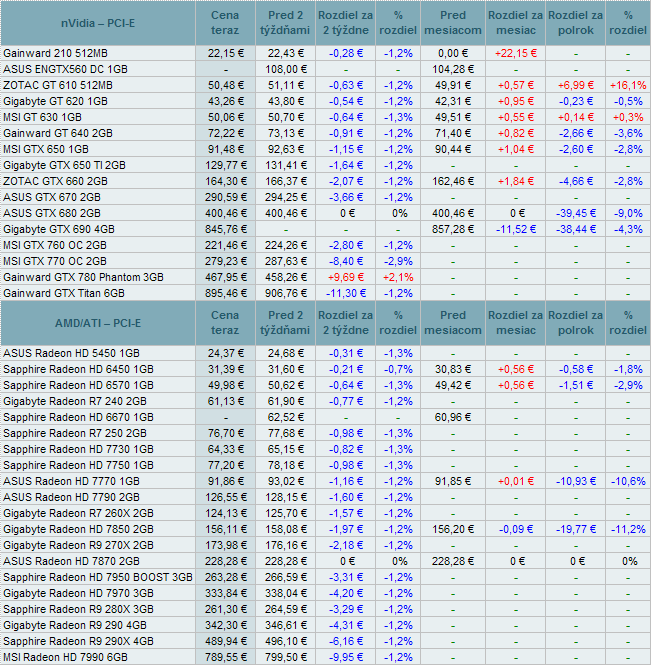
Task: Click the 'nVidia – PCI-E' table header
Action: [x=98, y=23]
